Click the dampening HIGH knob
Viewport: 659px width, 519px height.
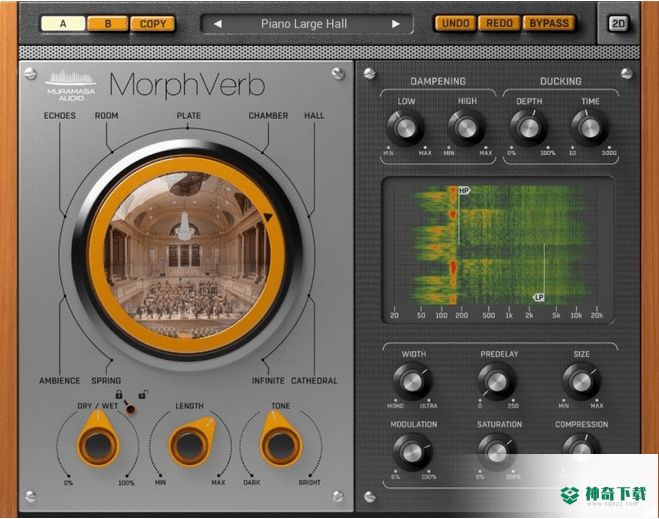[467, 128]
